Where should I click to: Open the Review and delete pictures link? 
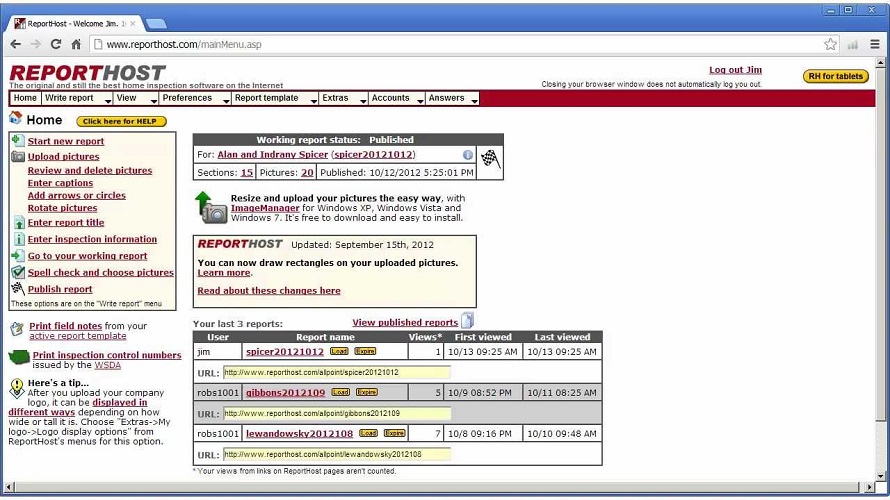(x=90, y=170)
